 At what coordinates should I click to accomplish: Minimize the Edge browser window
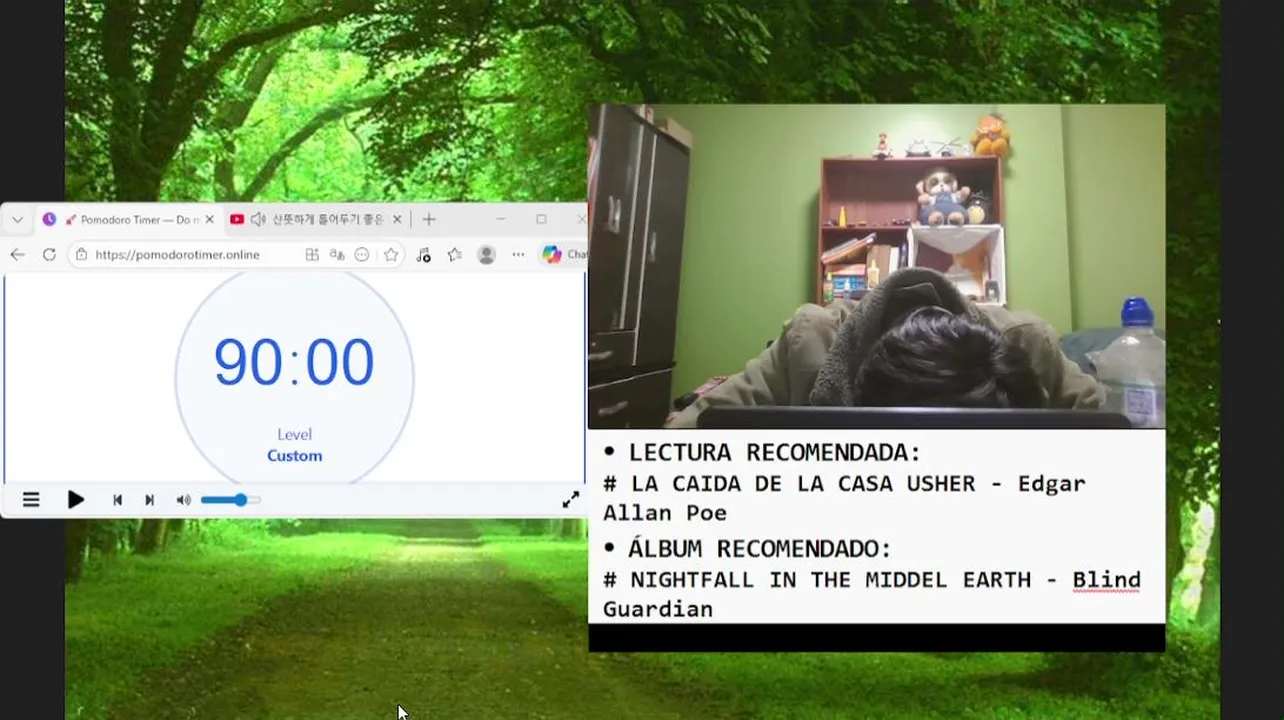point(501,219)
